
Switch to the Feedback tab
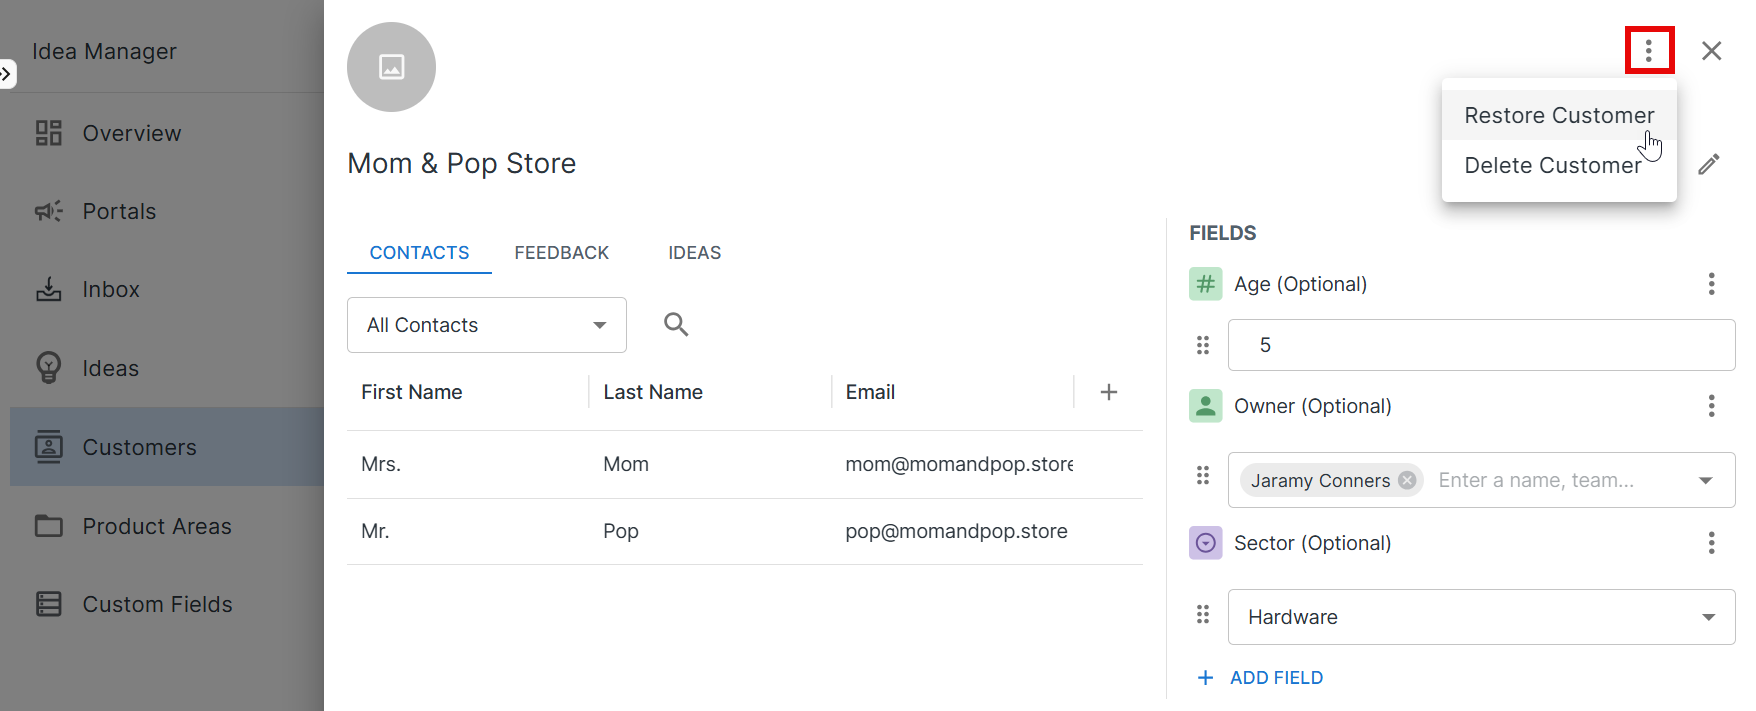[x=561, y=253]
